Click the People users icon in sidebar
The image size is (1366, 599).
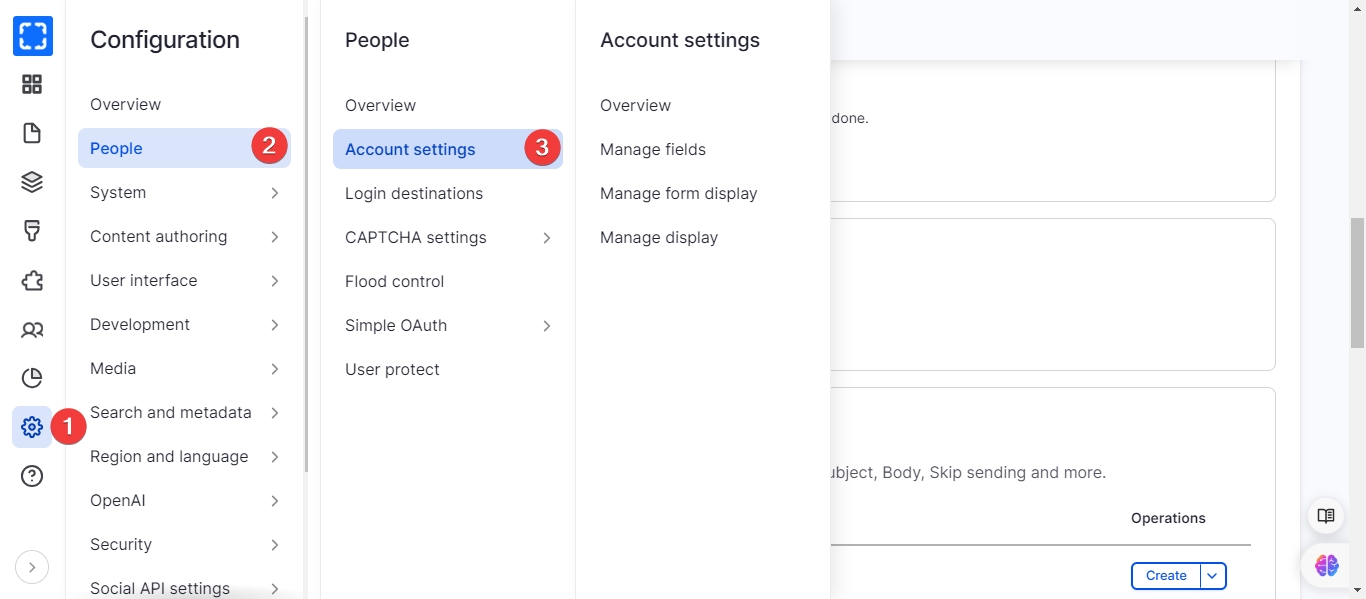(32, 329)
